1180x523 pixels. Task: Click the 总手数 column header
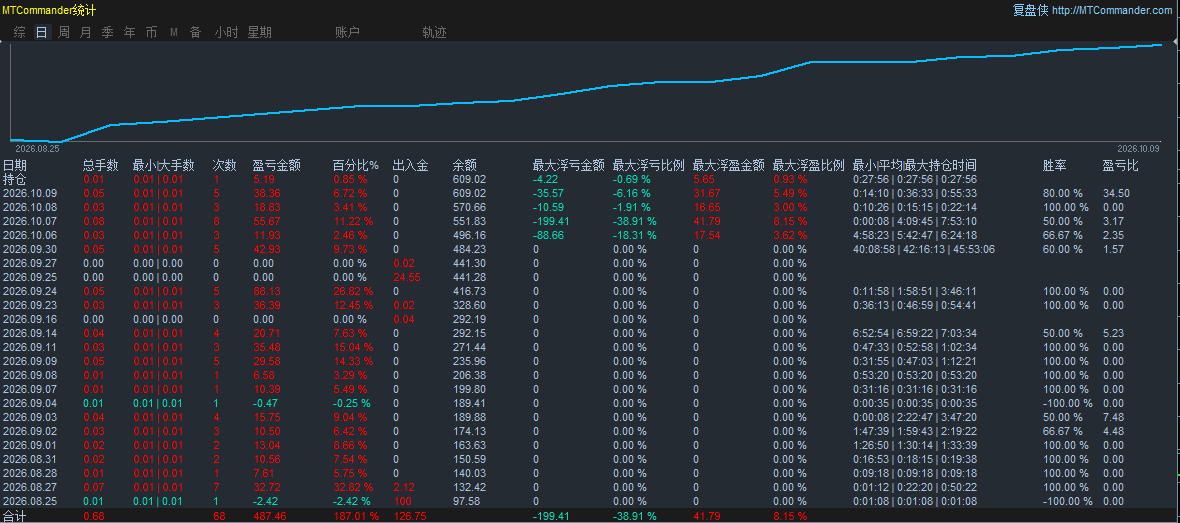[101, 166]
